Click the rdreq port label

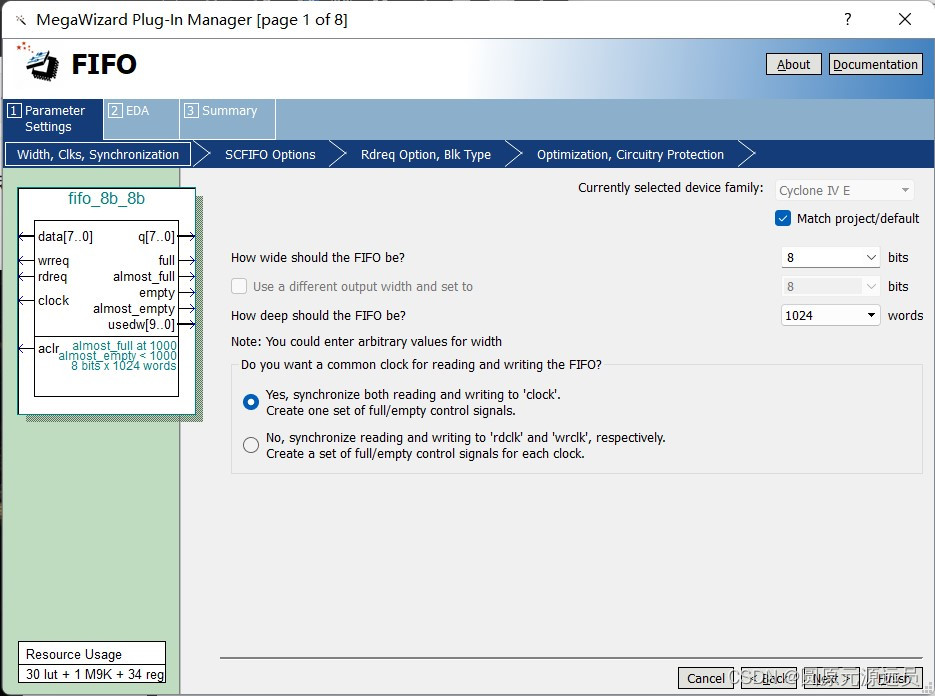(x=52, y=277)
